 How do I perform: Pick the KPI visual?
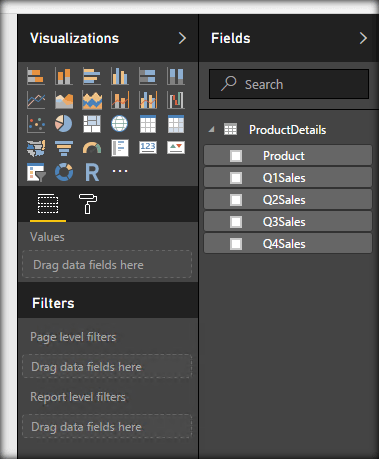[x=176, y=147]
